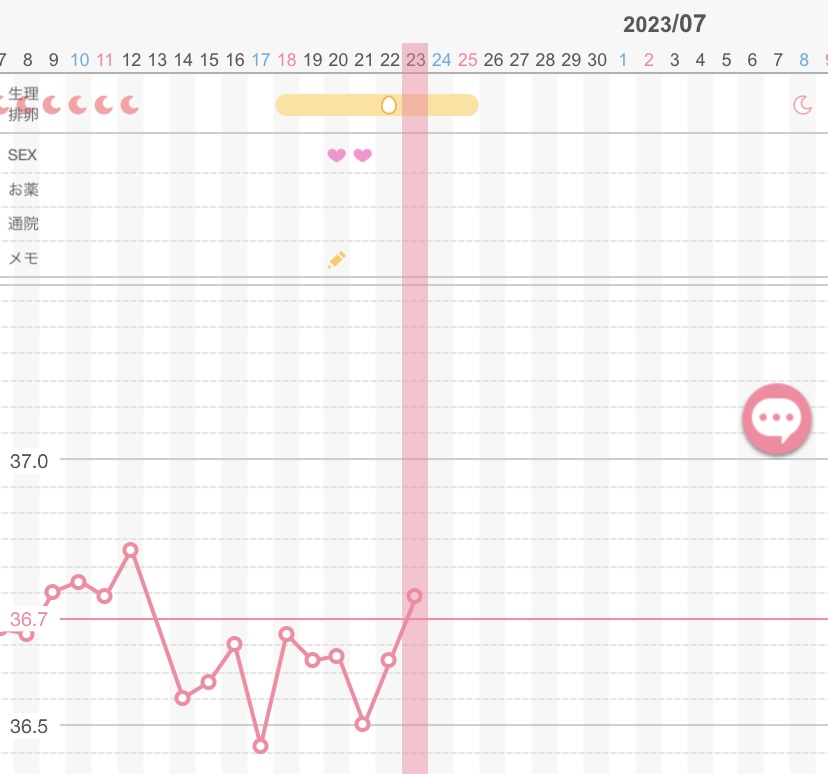Select blue Saturday date 17
Viewport: 828px width, 774px height.
tap(261, 60)
